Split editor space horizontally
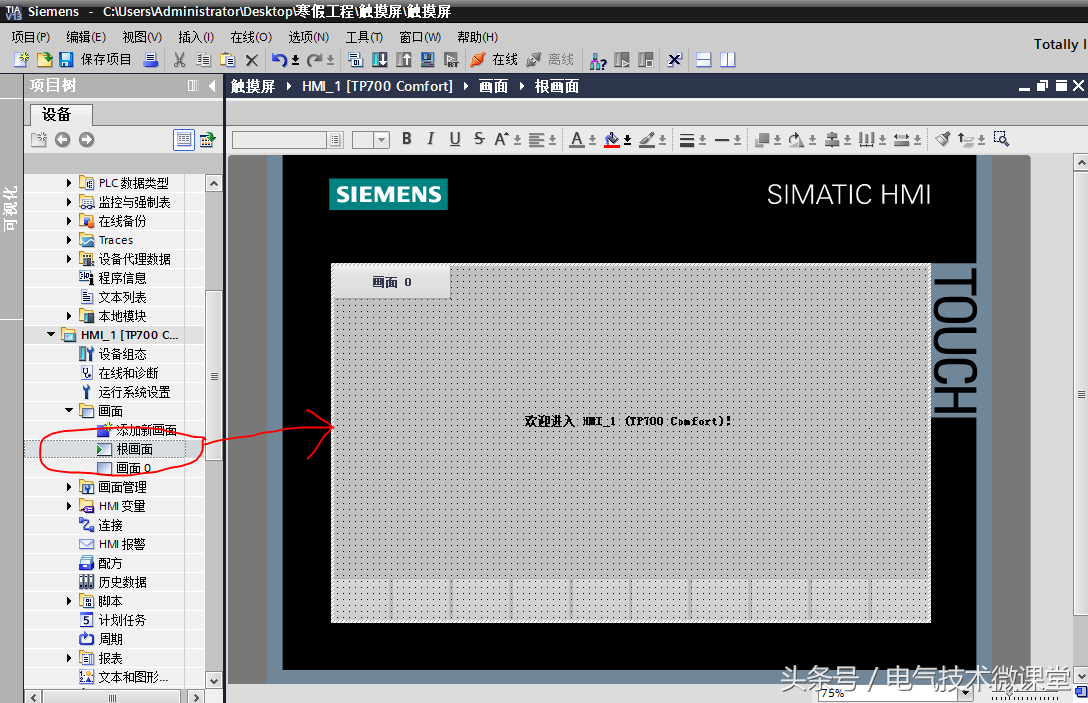The image size is (1088, 703). (704, 60)
